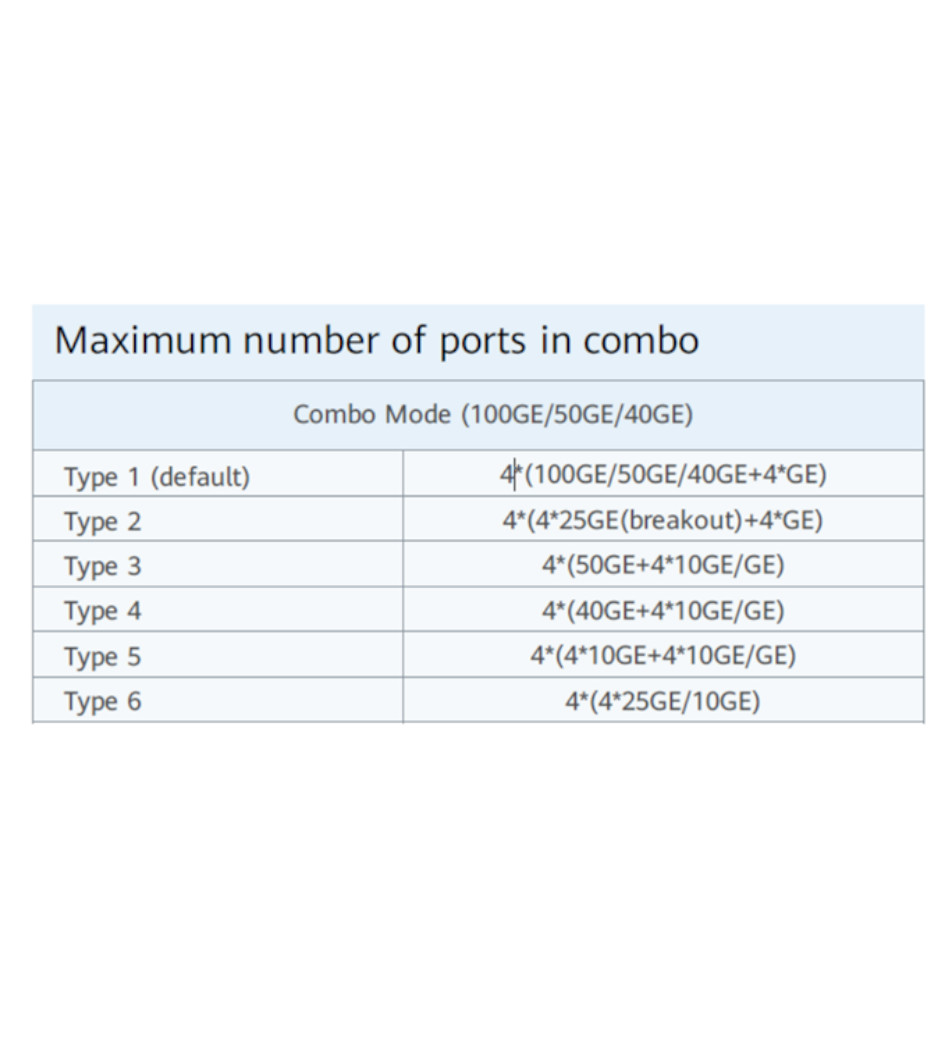Click '(100GE/50GE/40GE)' in the header row

tap(576, 414)
